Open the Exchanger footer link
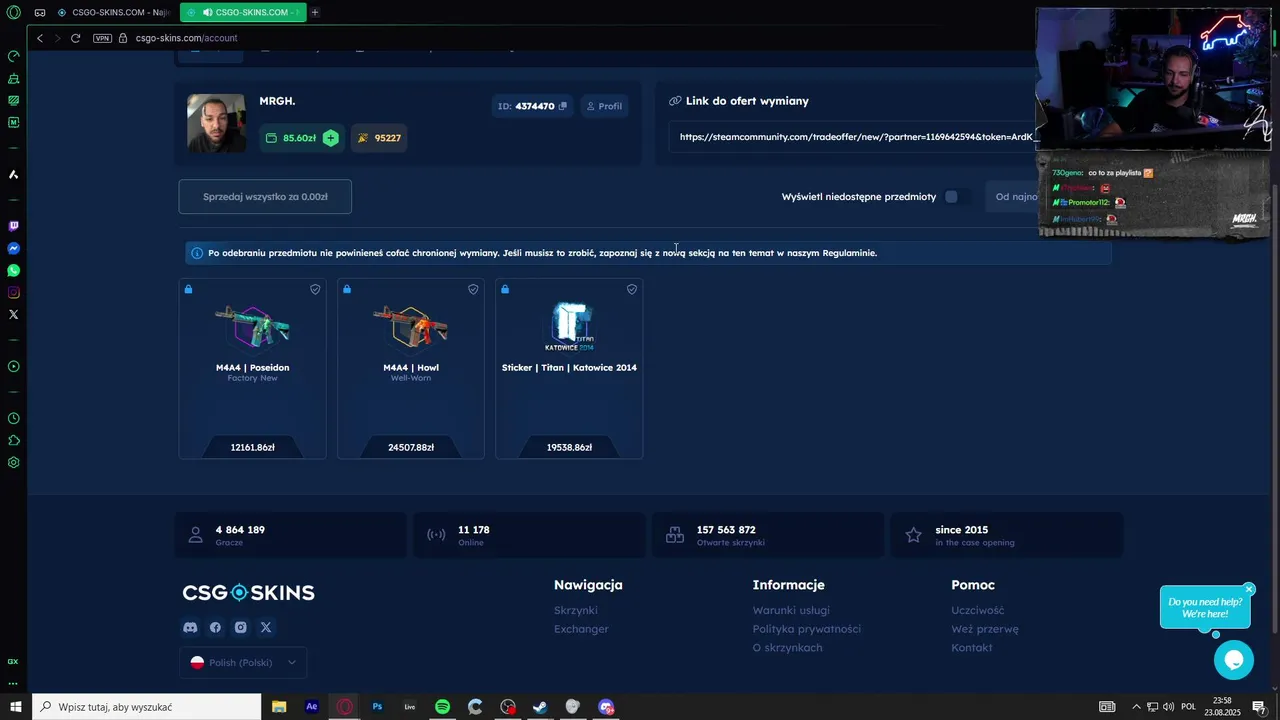Viewport: 1280px width, 720px height. click(x=581, y=629)
